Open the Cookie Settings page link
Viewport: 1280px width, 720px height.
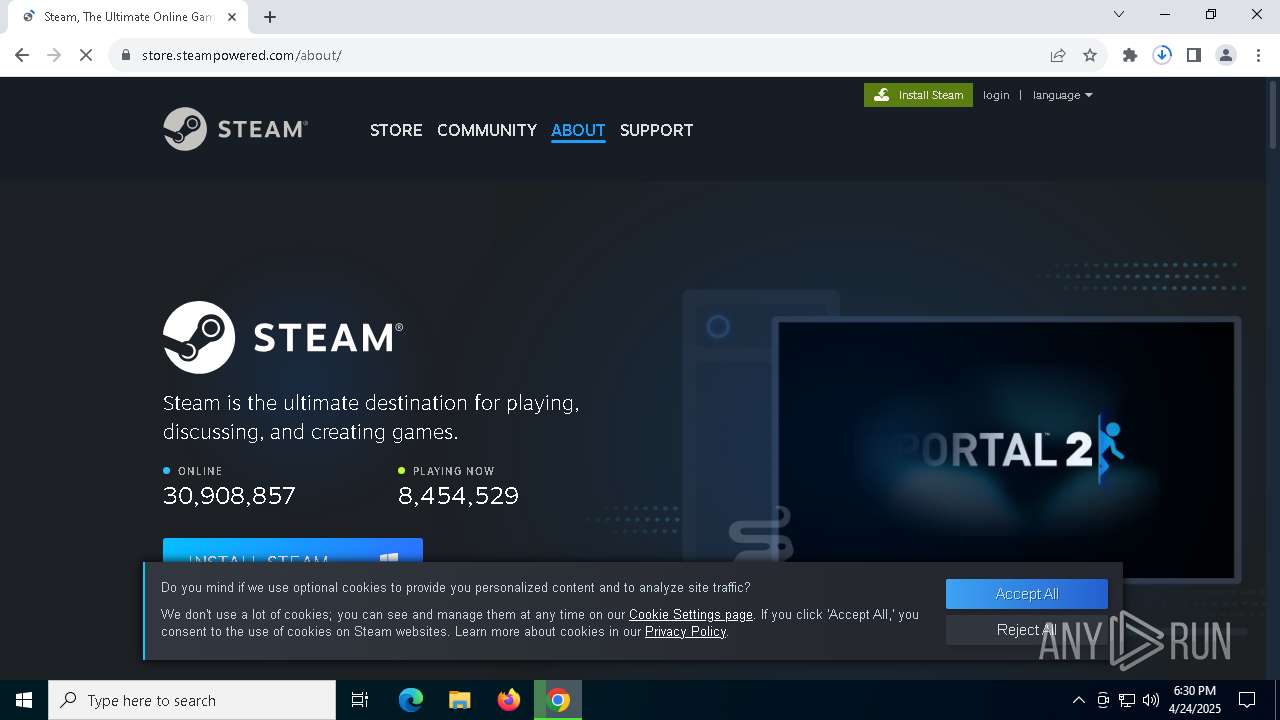pyautogui.click(x=691, y=615)
